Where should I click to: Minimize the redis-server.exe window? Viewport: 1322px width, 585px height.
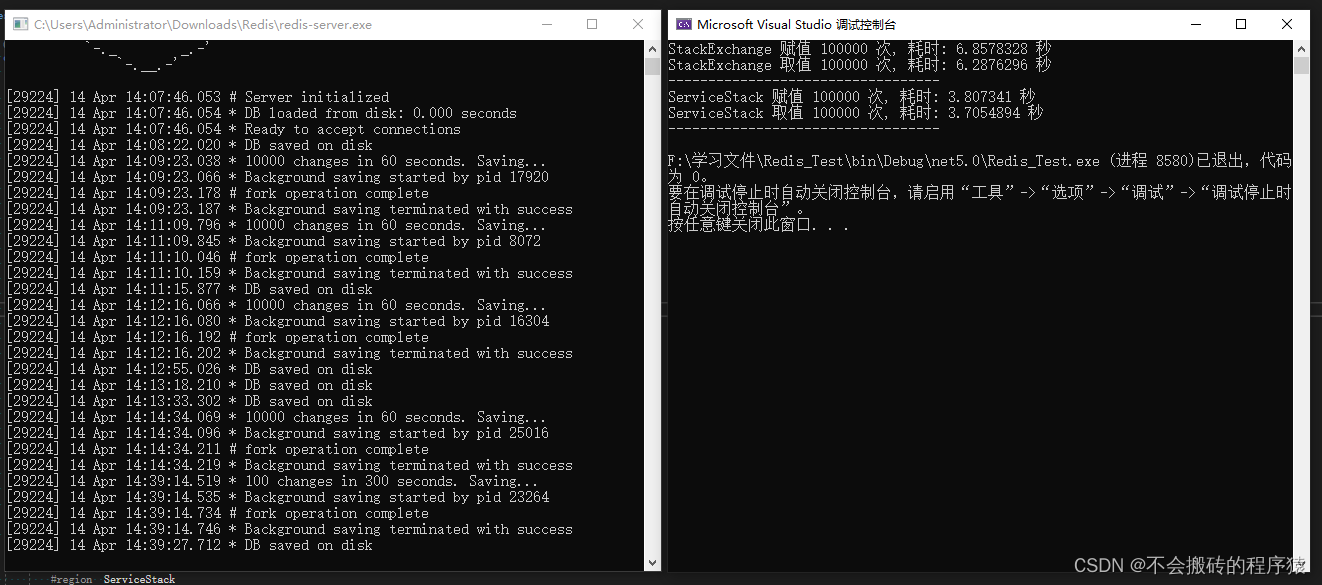pos(545,25)
